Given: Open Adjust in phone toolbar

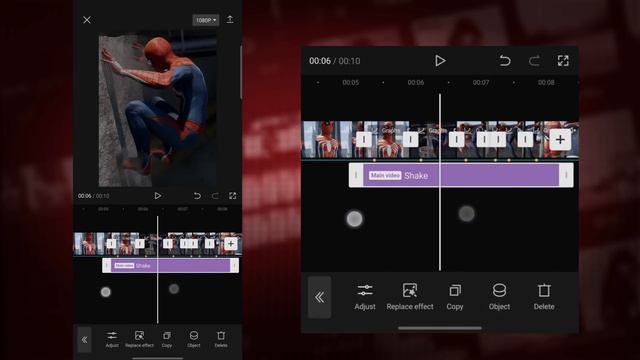Looking at the screenshot, I should 112,339.
